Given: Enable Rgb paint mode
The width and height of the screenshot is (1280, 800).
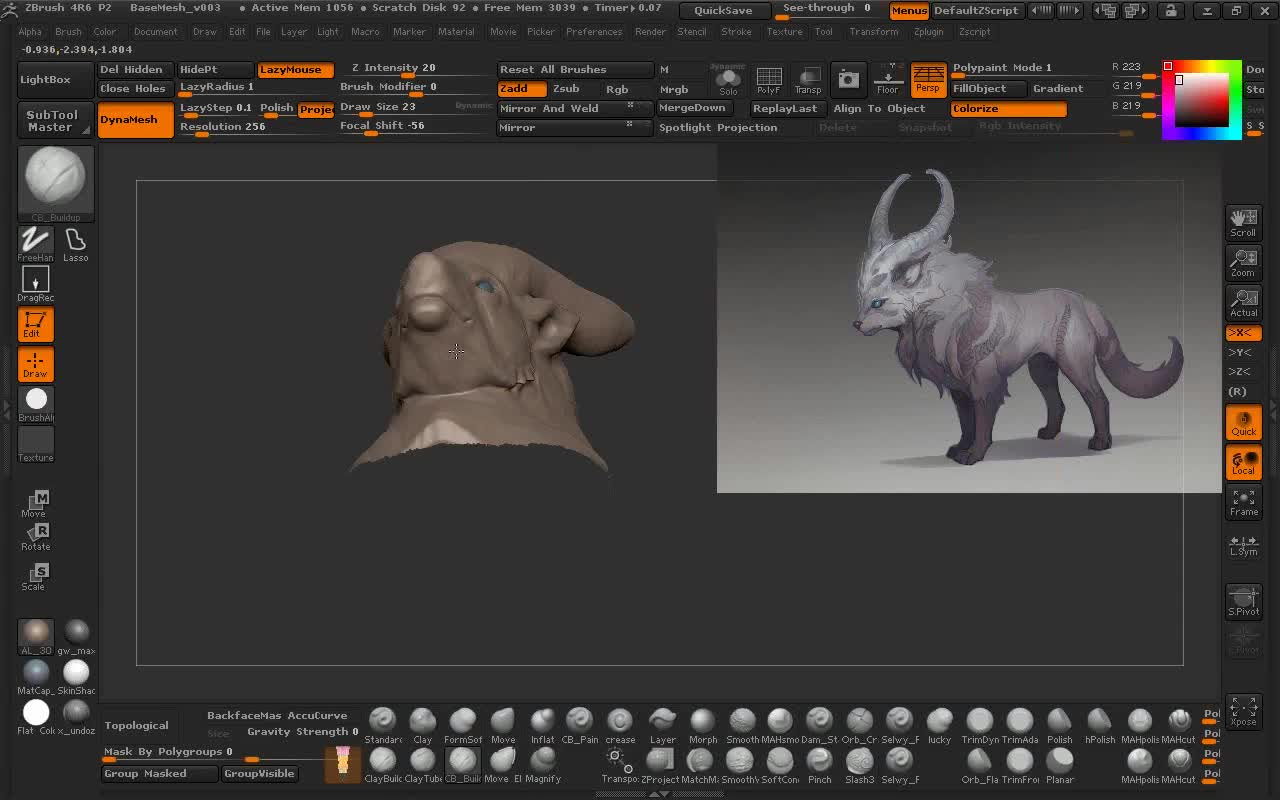Looking at the screenshot, I should point(618,88).
